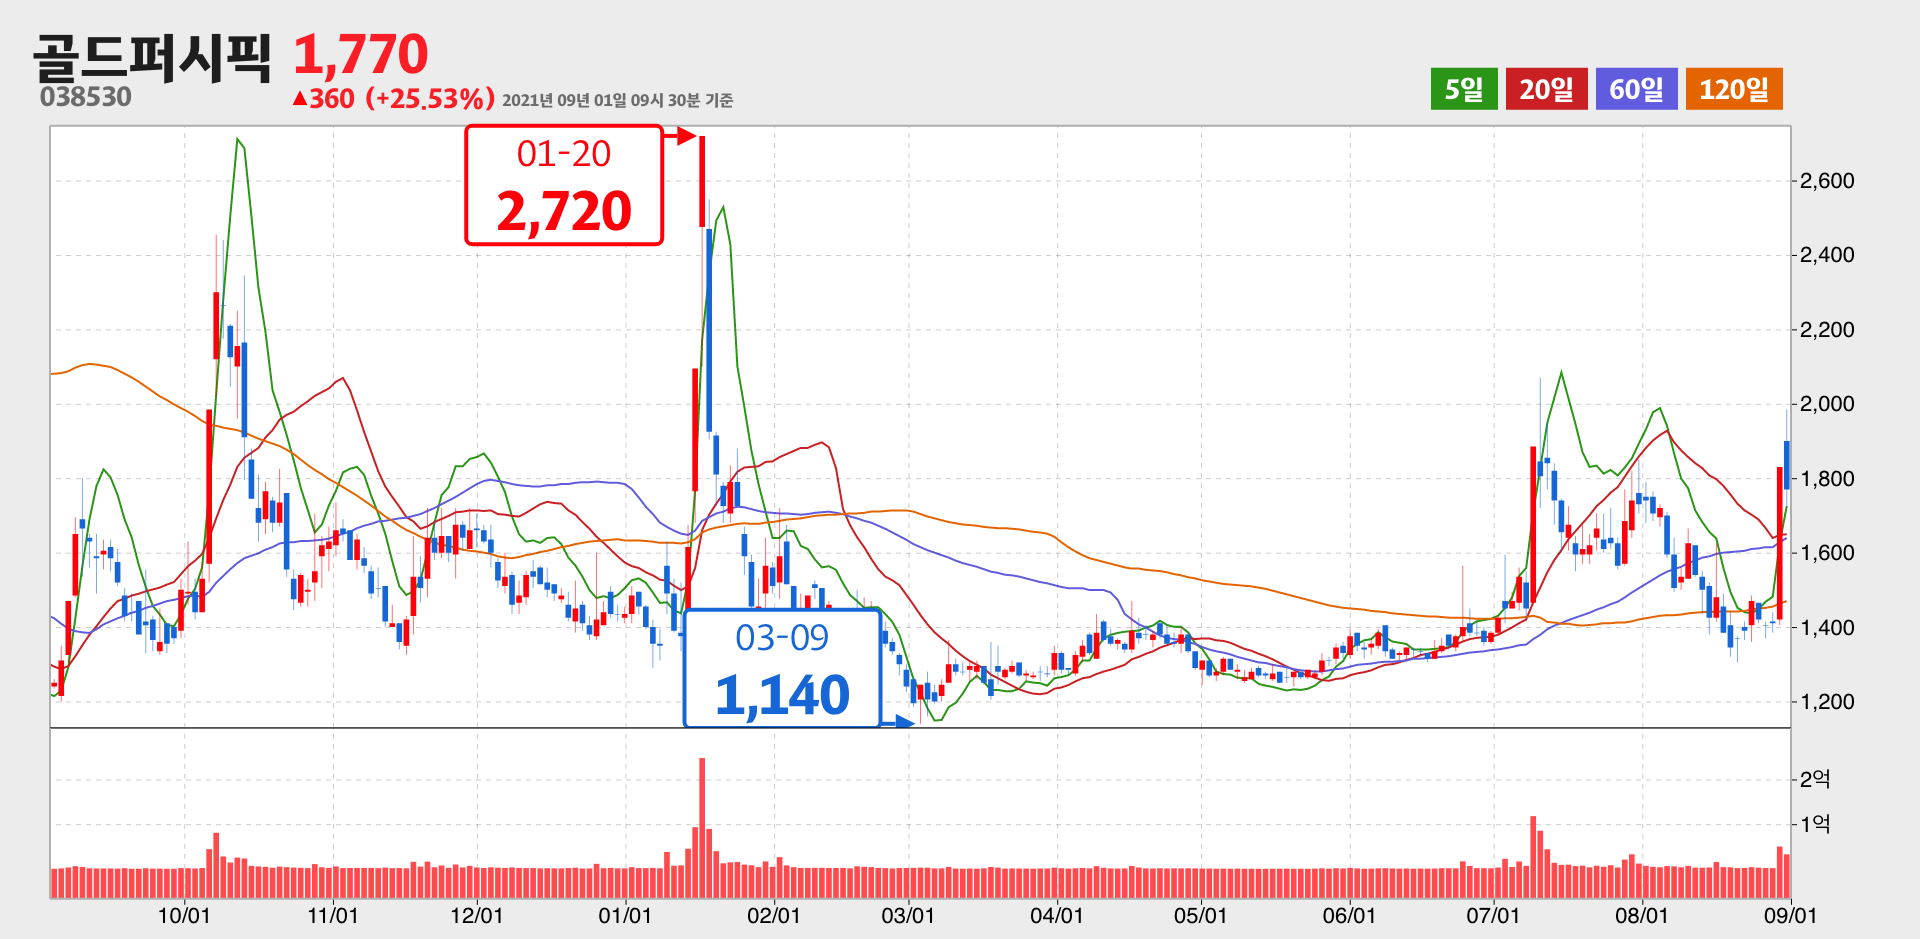Click the 1,800 price axis label

[x=1827, y=479]
